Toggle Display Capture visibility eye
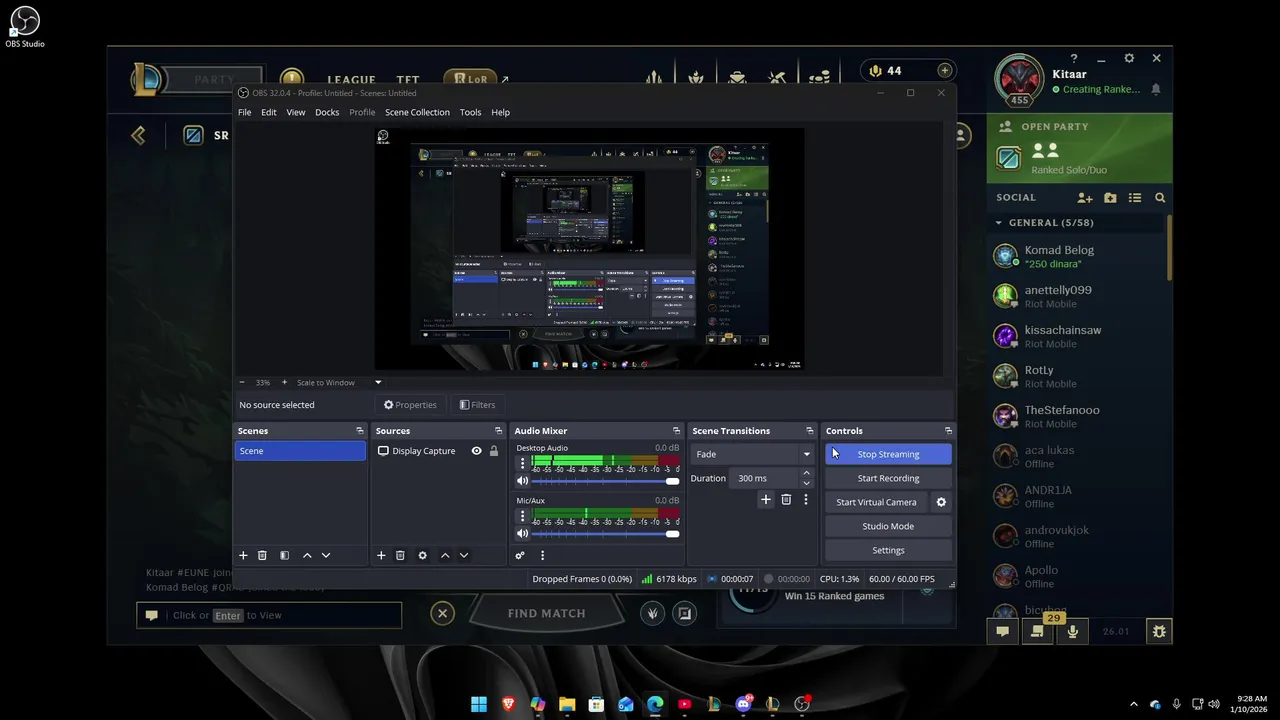This screenshot has height=720, width=1280. click(476, 451)
